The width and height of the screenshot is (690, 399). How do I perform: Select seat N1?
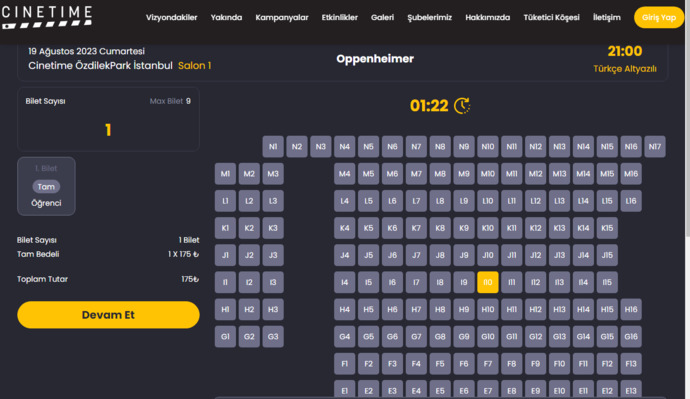[x=273, y=146]
